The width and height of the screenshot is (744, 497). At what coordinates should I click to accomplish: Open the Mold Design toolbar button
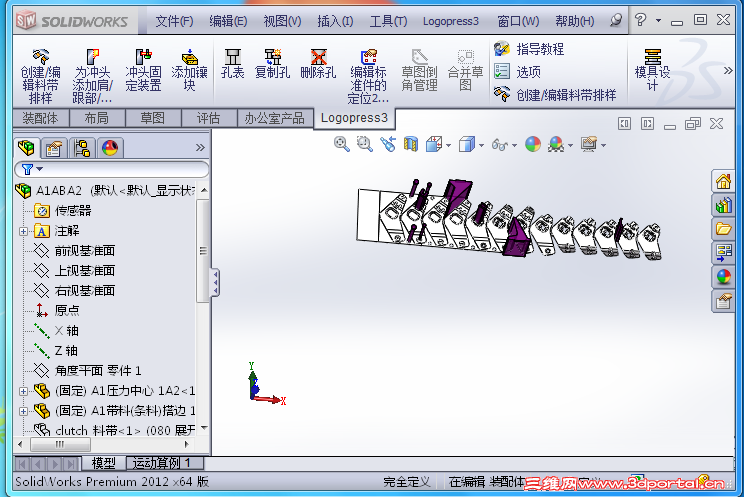point(652,69)
